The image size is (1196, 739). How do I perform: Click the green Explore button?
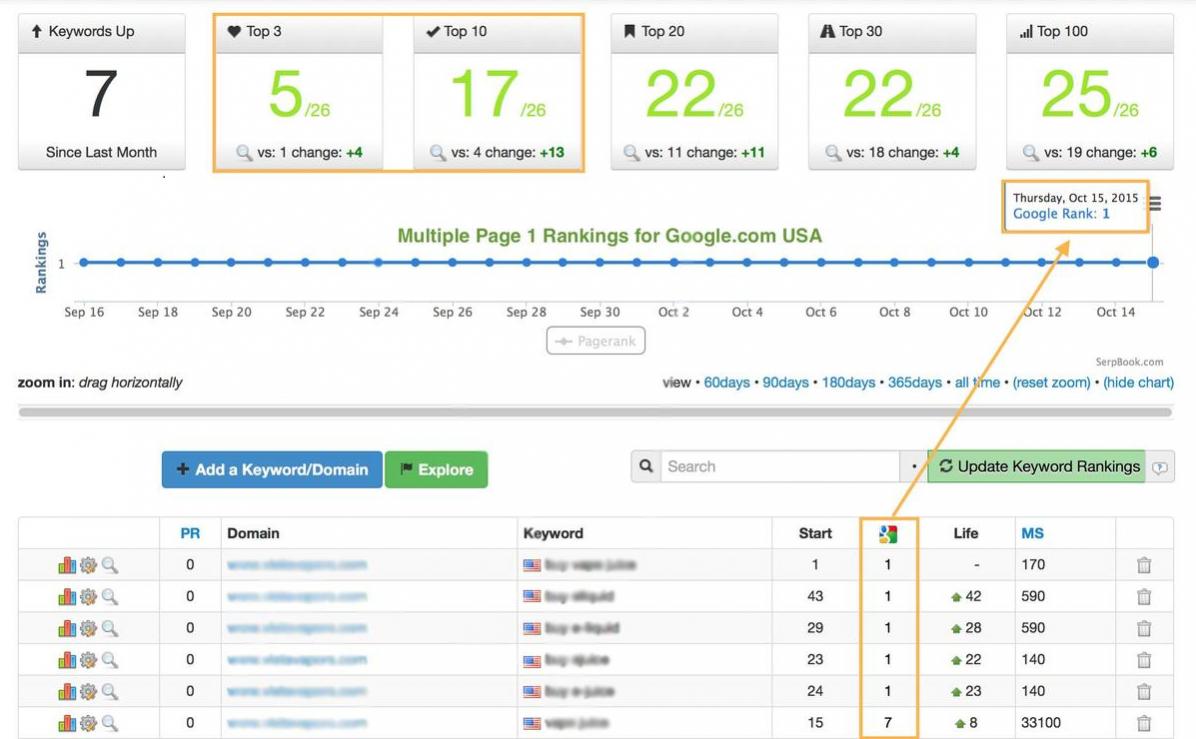coord(436,470)
